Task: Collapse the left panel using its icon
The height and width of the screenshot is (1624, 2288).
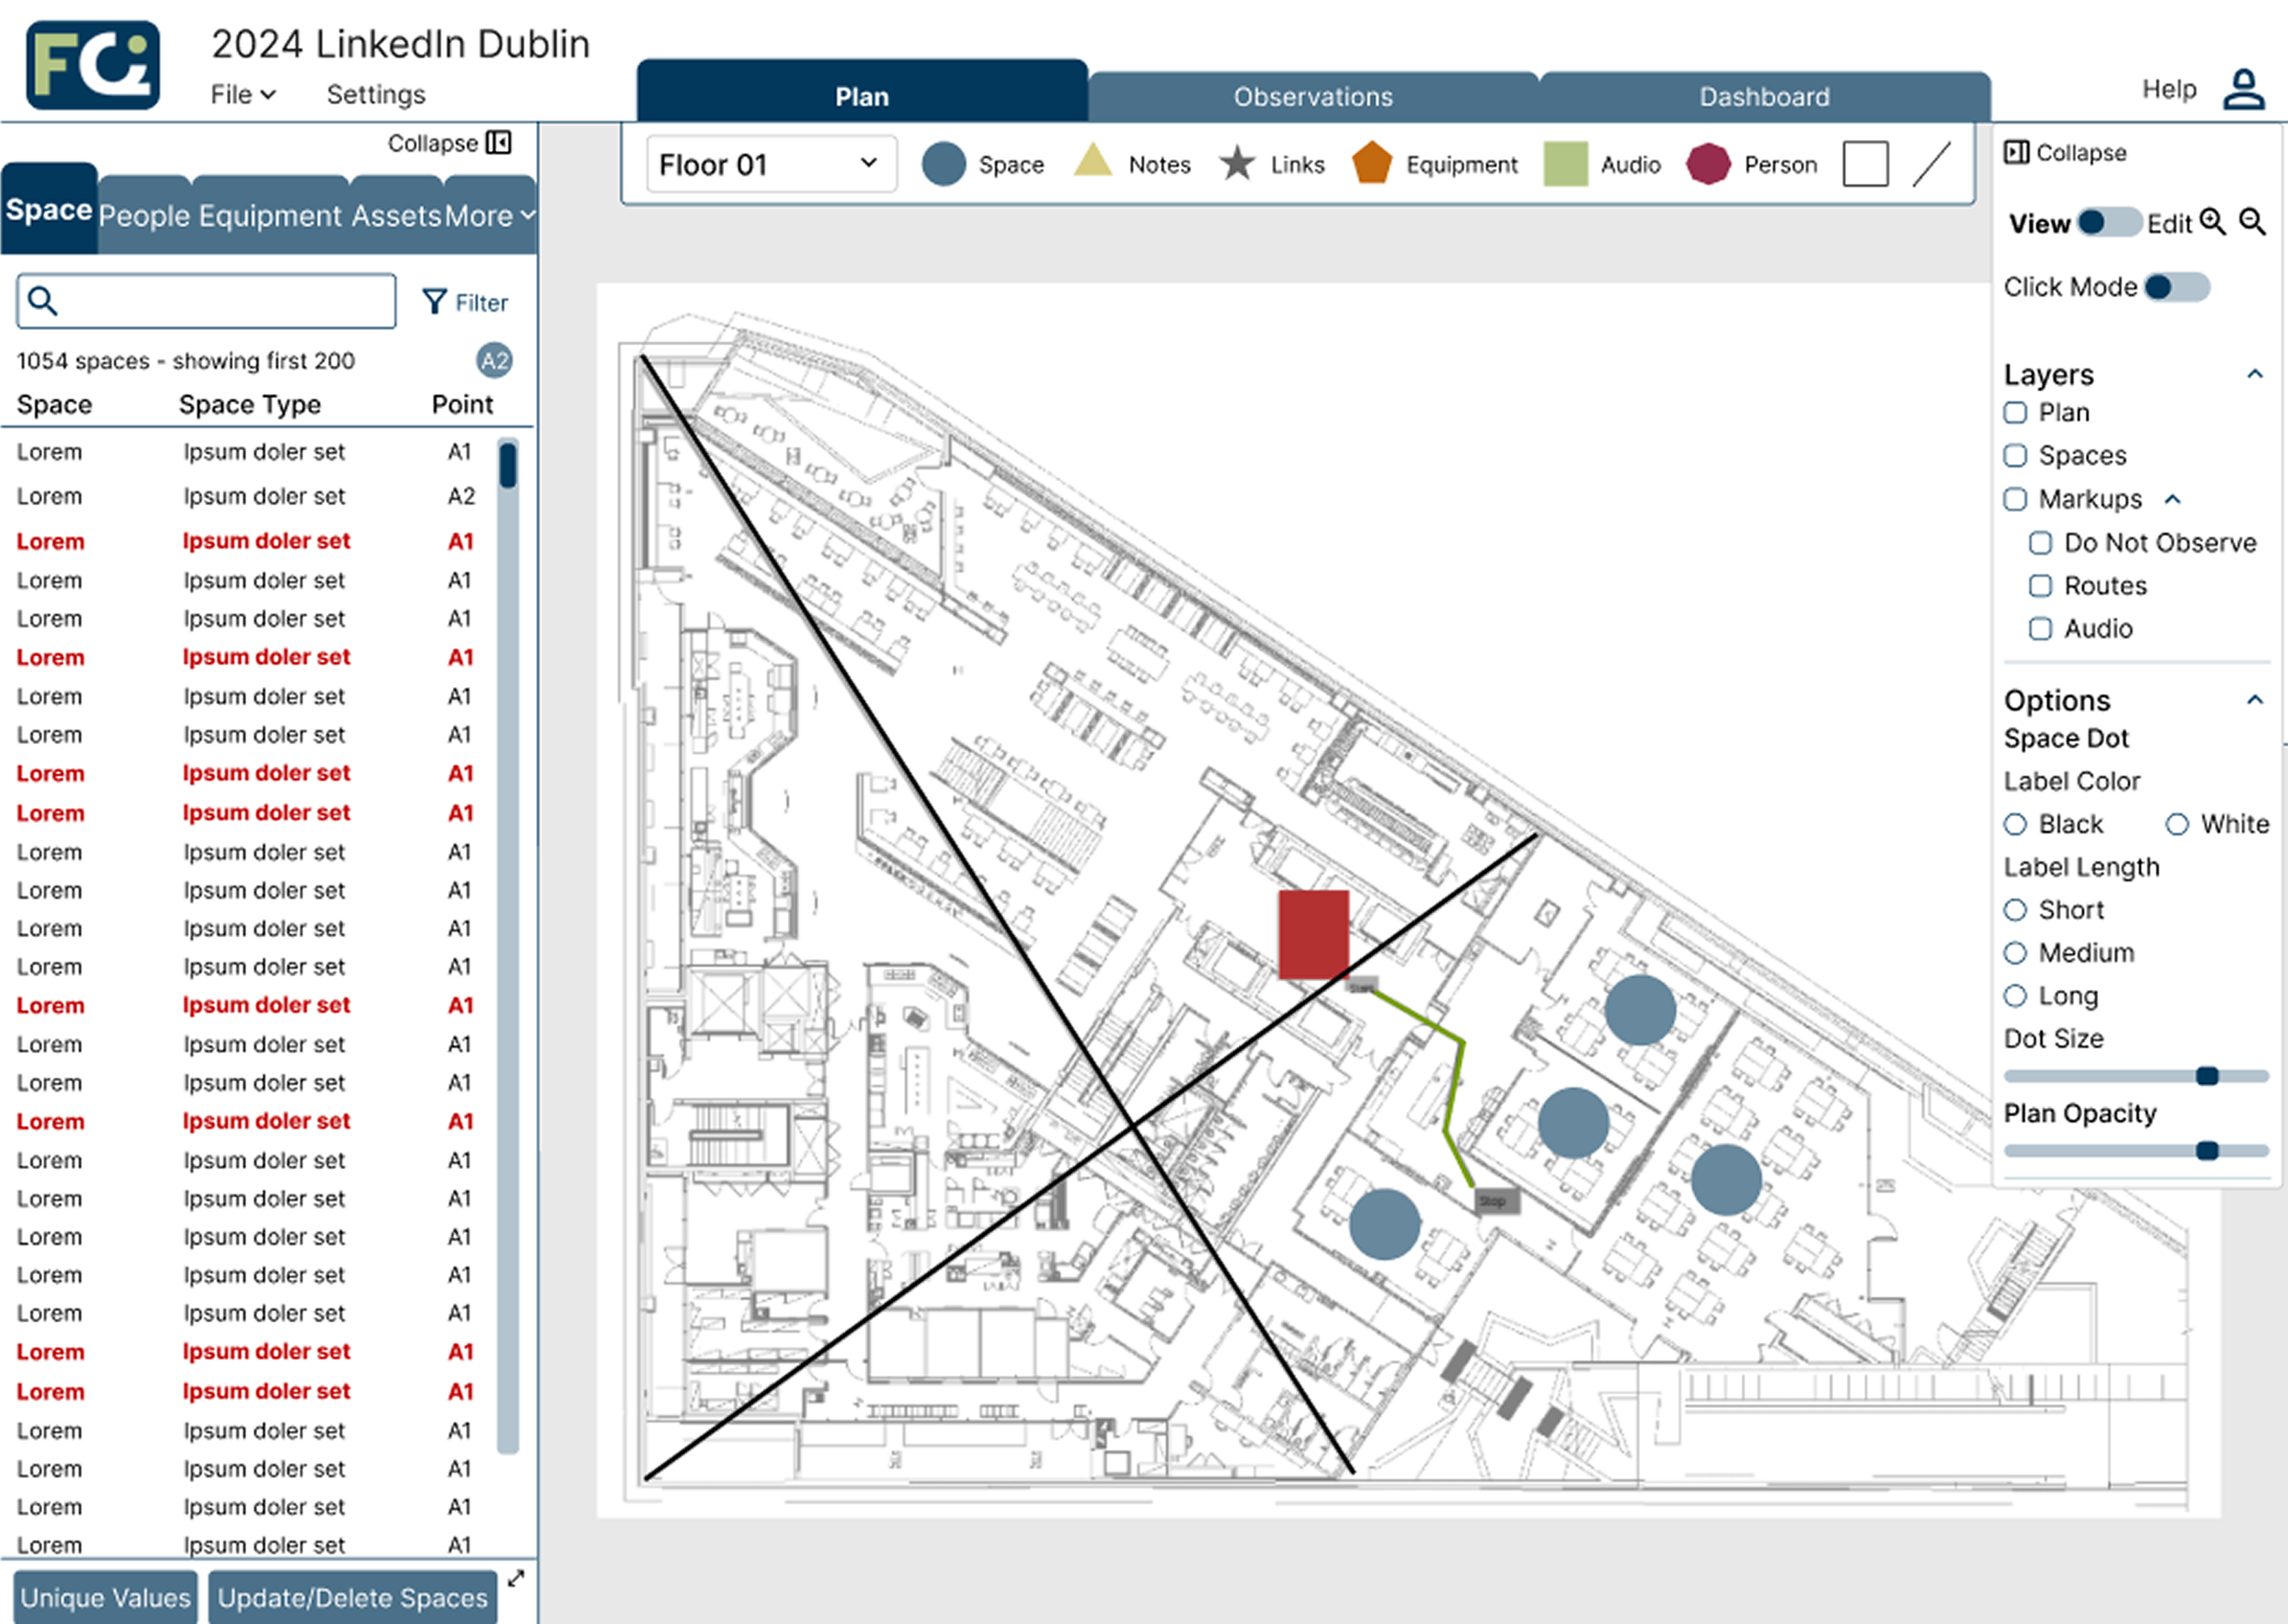Action: click(499, 143)
